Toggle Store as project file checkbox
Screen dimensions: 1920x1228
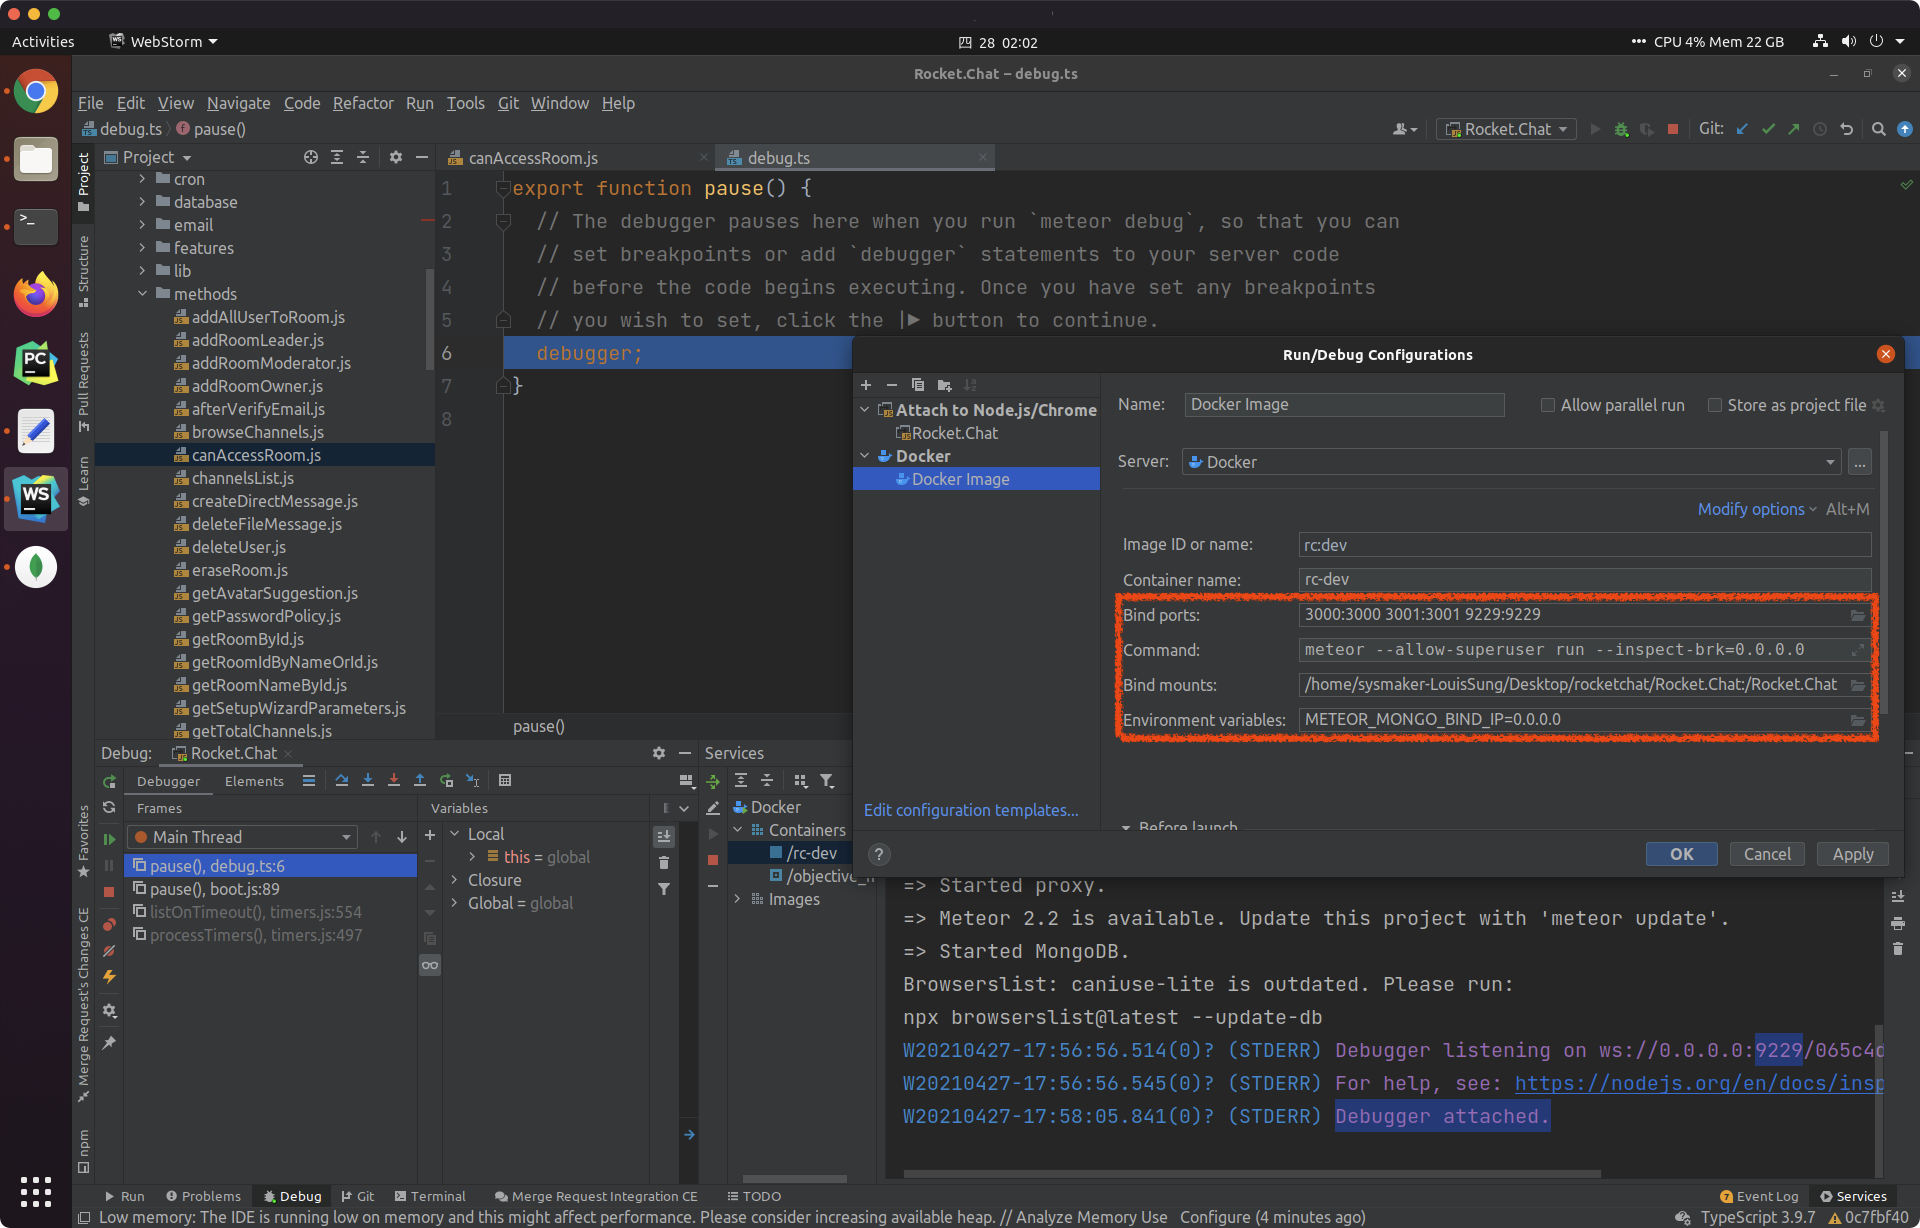pos(1713,404)
